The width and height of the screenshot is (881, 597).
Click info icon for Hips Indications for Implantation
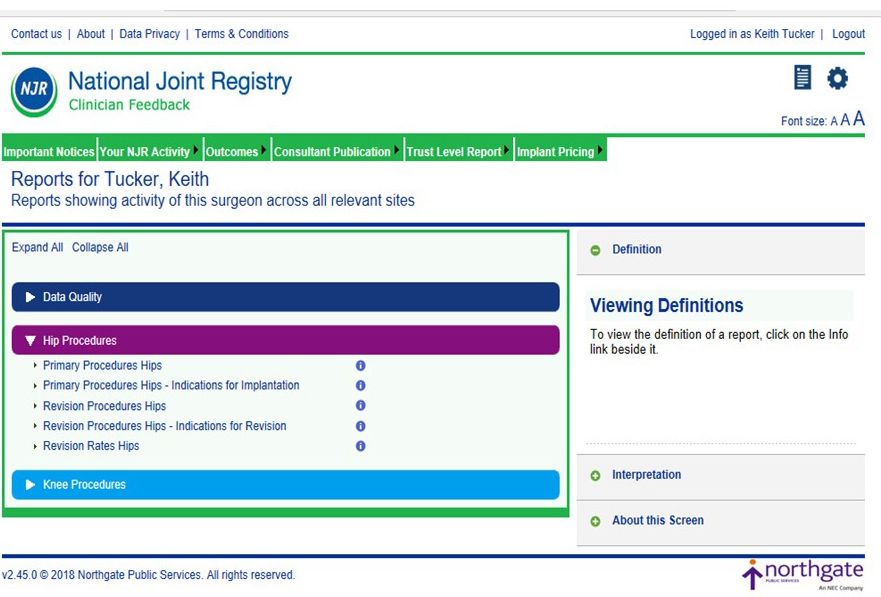361,386
